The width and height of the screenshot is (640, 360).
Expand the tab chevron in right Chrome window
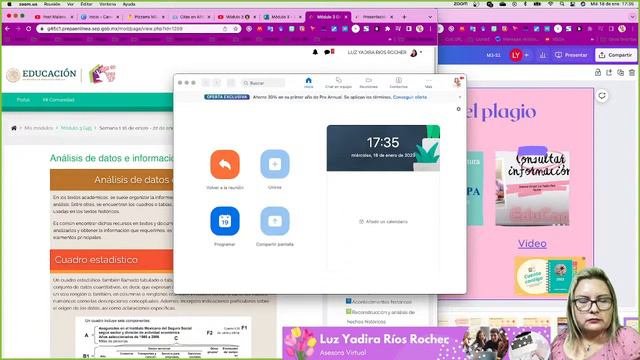[x=632, y=17]
